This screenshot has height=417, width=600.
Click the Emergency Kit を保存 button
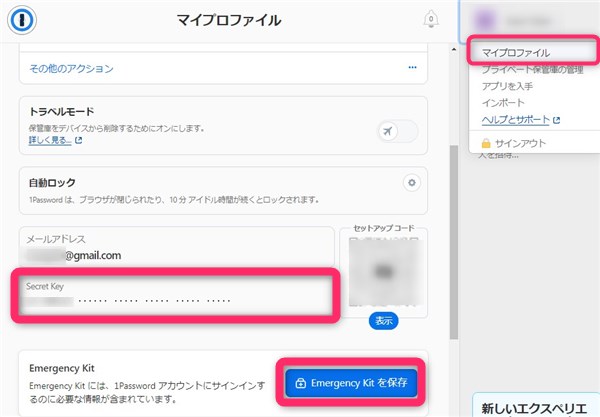pyautogui.click(x=351, y=382)
